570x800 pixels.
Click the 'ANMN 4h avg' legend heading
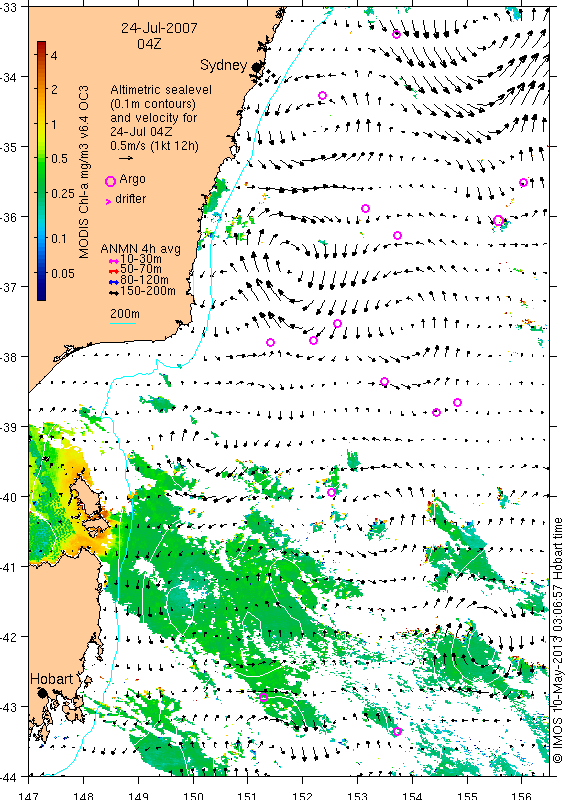(140, 249)
